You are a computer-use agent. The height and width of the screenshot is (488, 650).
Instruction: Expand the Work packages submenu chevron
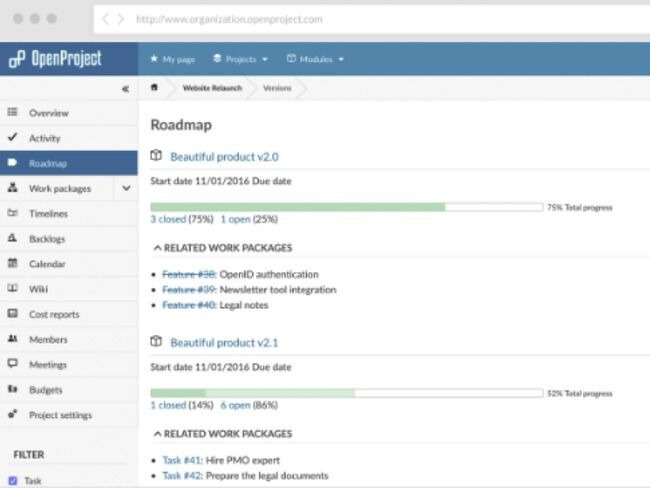click(126, 188)
